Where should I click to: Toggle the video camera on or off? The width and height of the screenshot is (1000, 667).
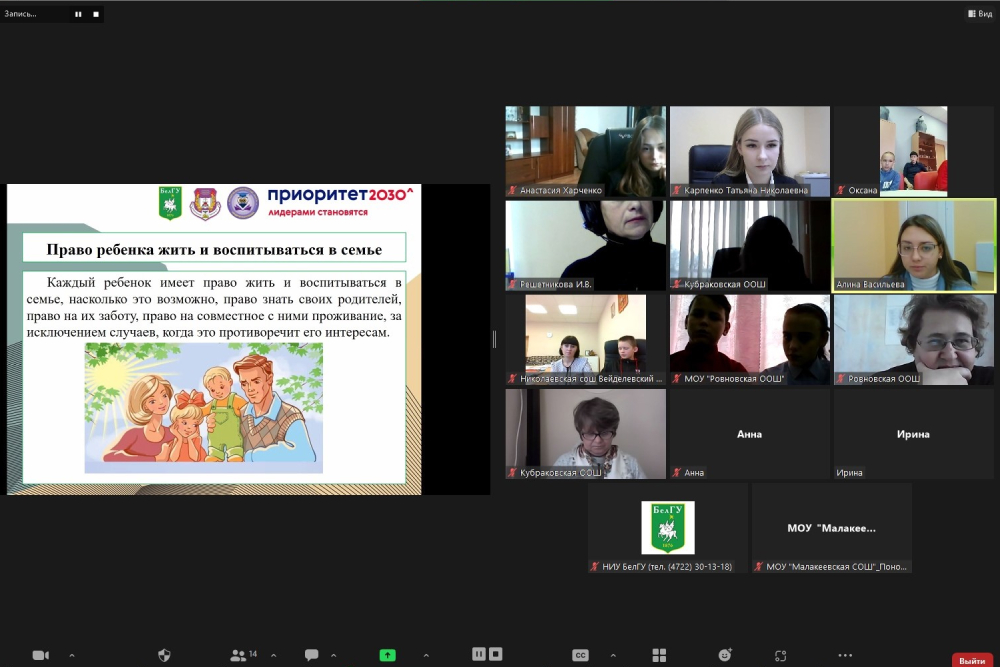[40, 655]
